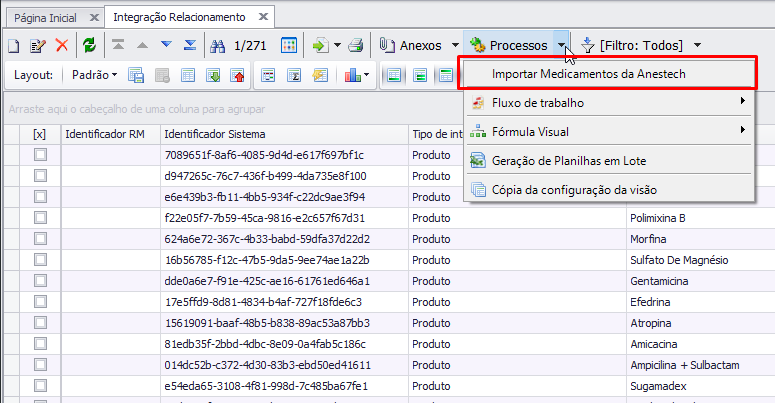
Task: Check the box for row d947265c-76c7
Action: coord(41,176)
